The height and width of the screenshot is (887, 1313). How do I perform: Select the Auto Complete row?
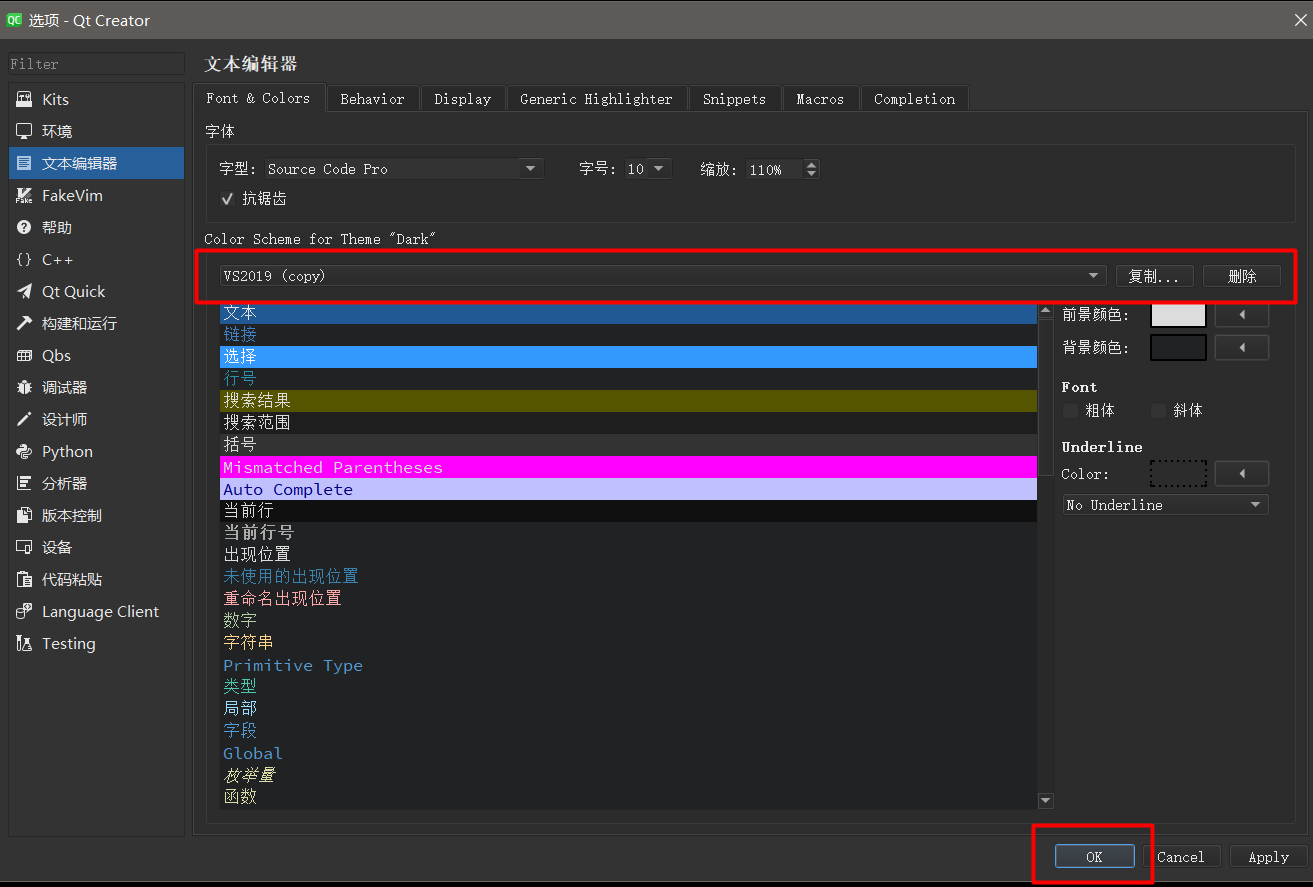click(x=628, y=489)
